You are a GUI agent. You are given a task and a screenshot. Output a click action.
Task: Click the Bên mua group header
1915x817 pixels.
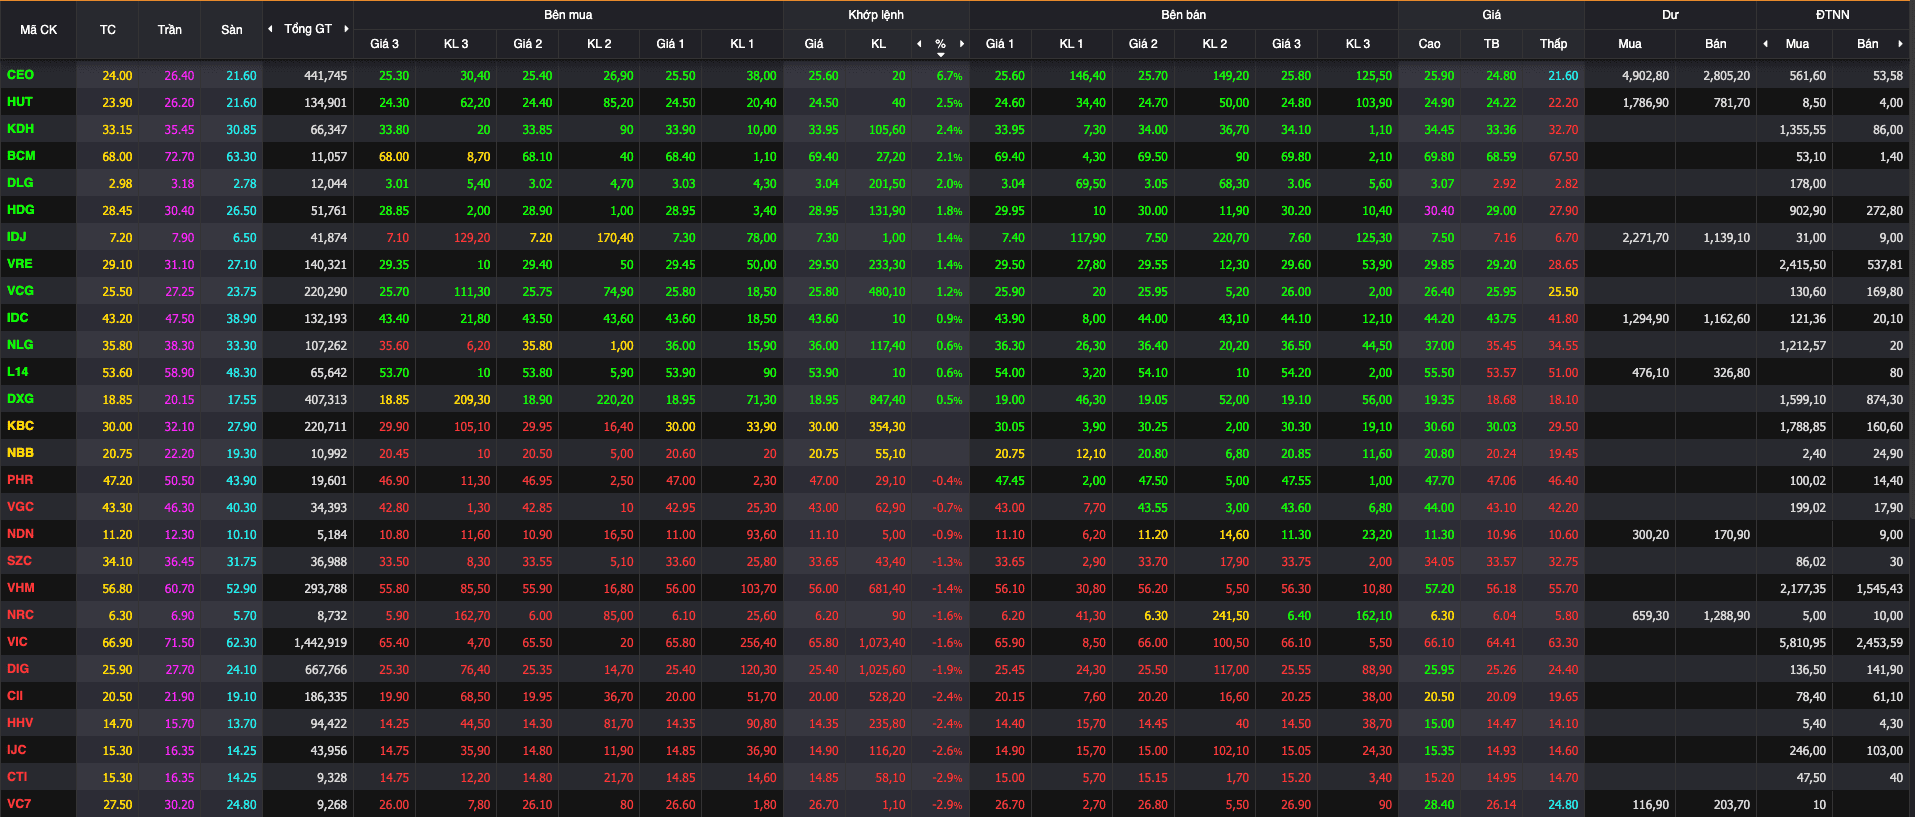568,15
